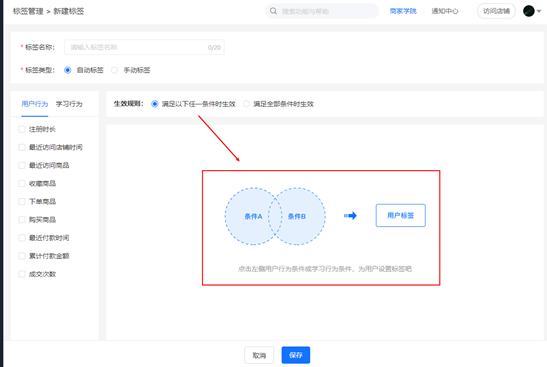Choose 满足全部条件时生效 rule
Image resolution: width=547 pixels, height=367 pixels.
coord(246,104)
